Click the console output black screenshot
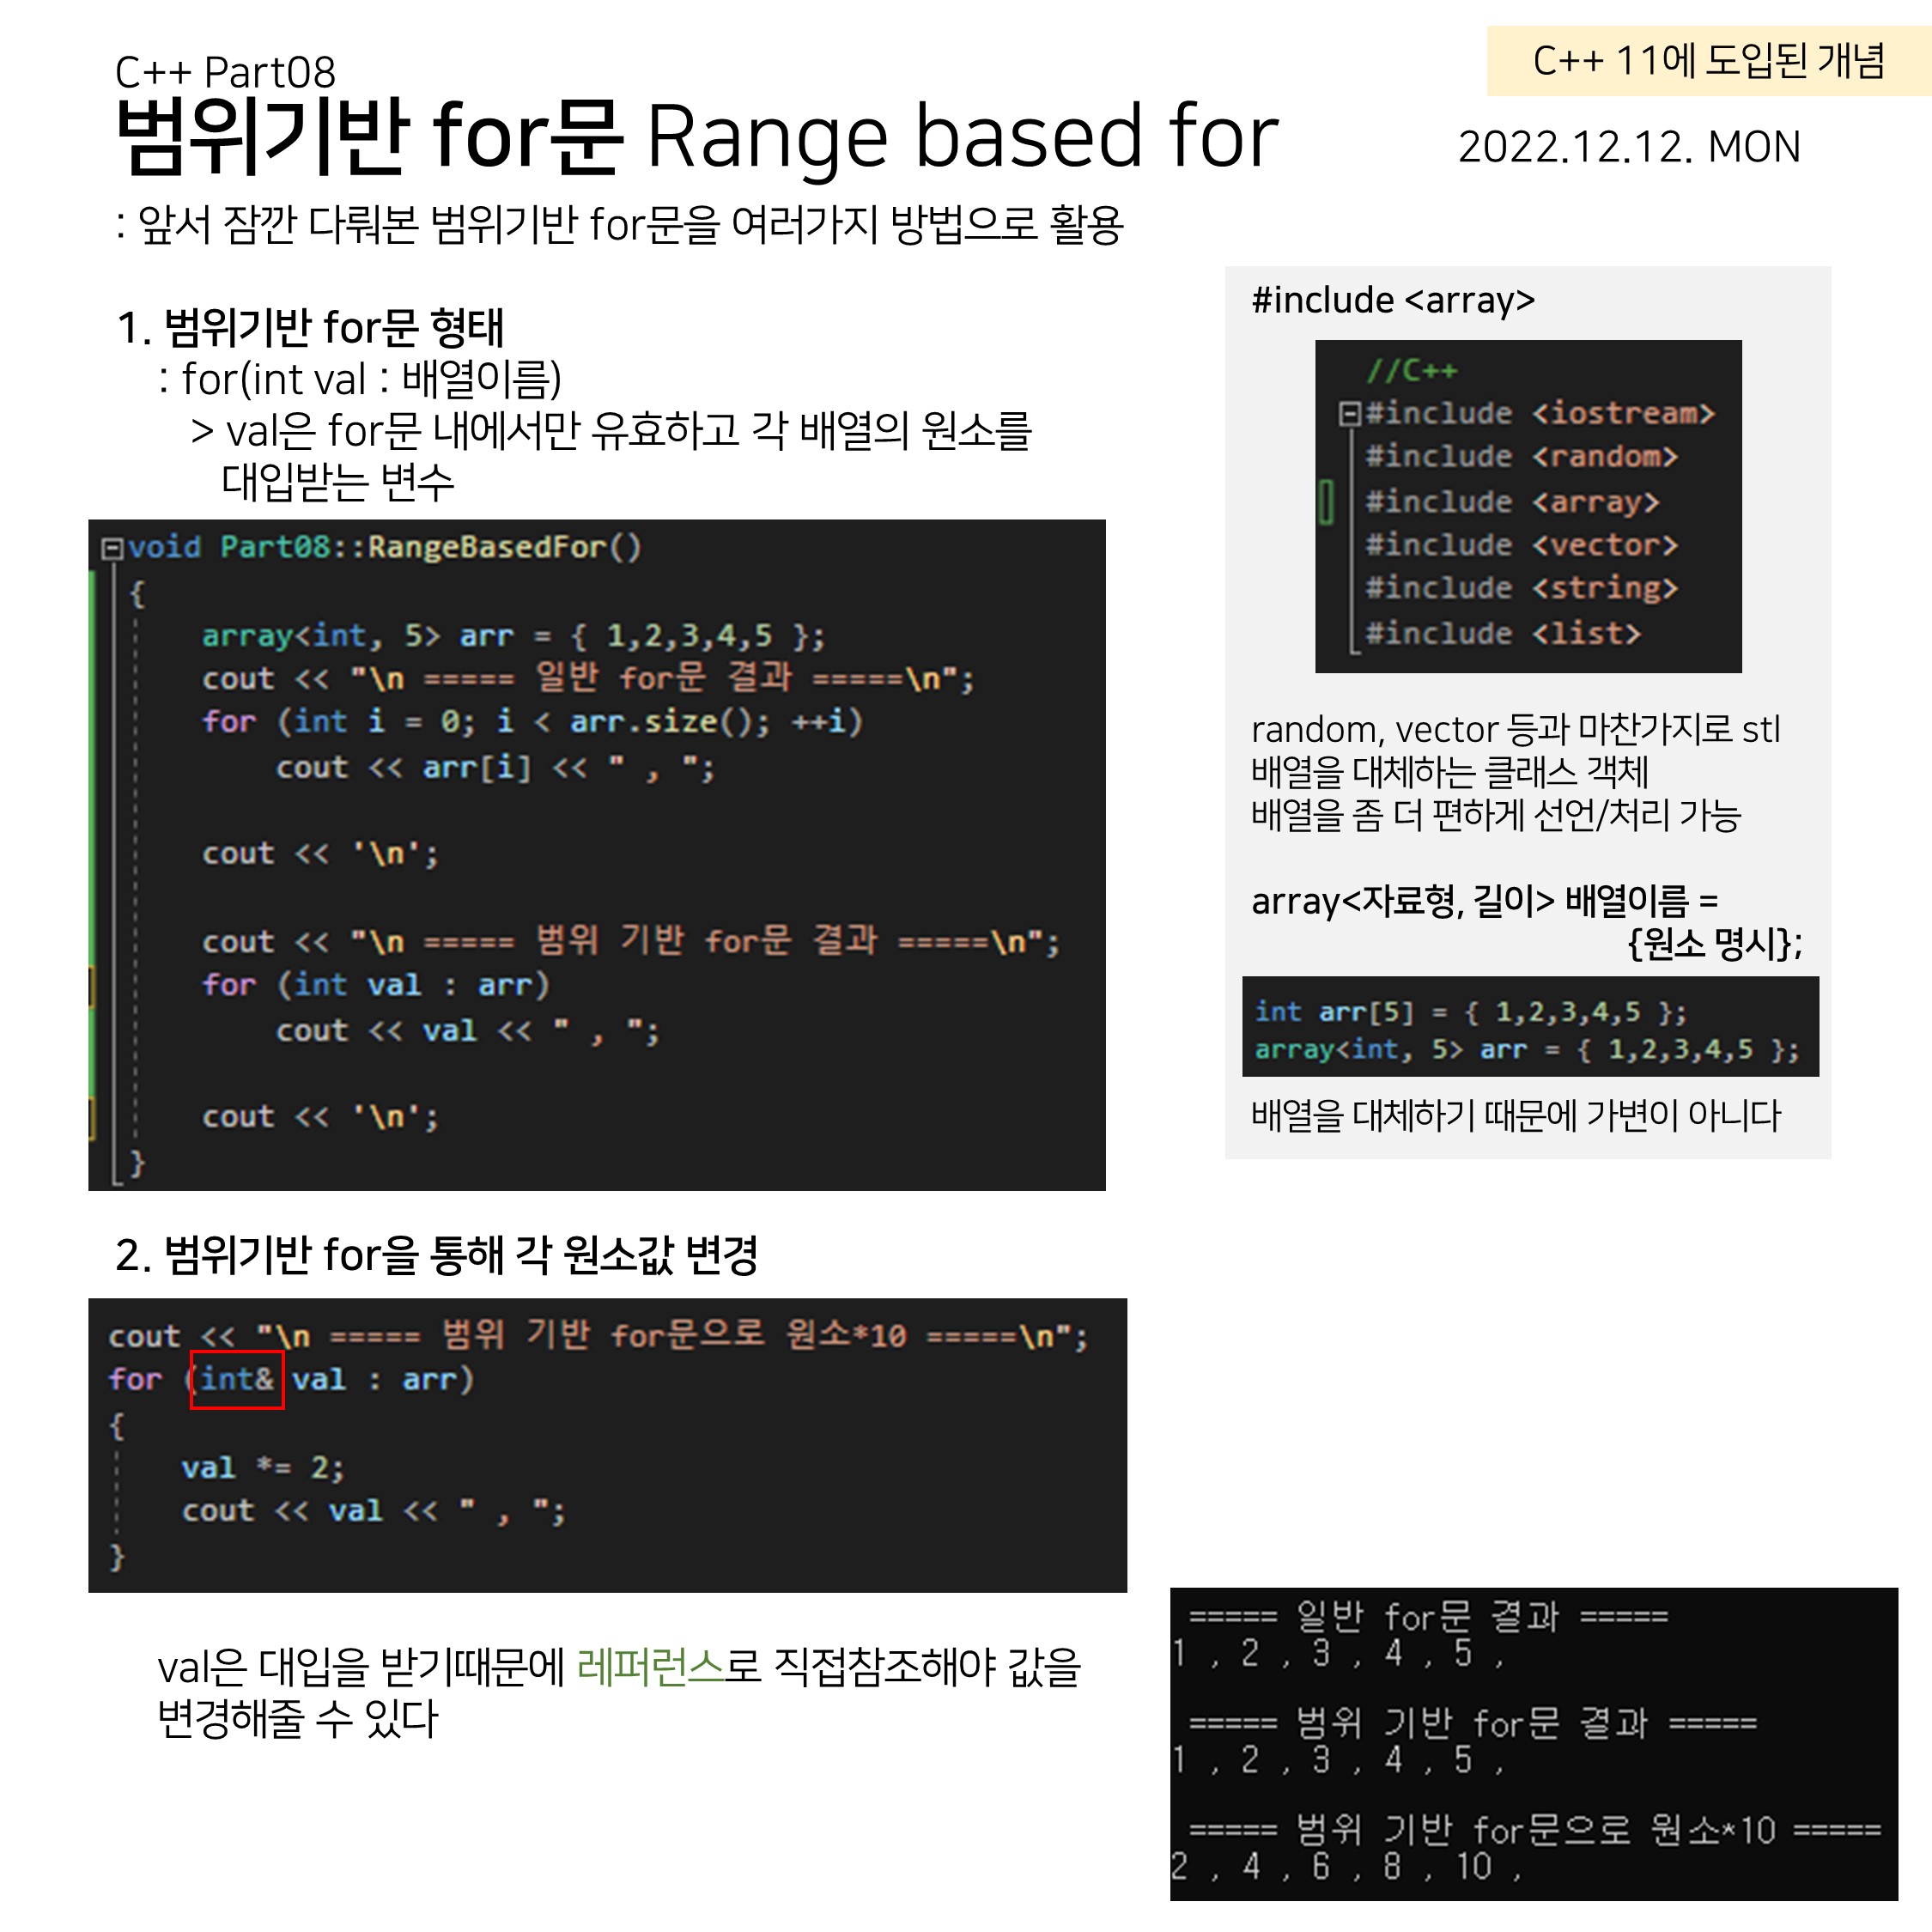The height and width of the screenshot is (1932, 1932). pyautogui.click(x=1533, y=1743)
